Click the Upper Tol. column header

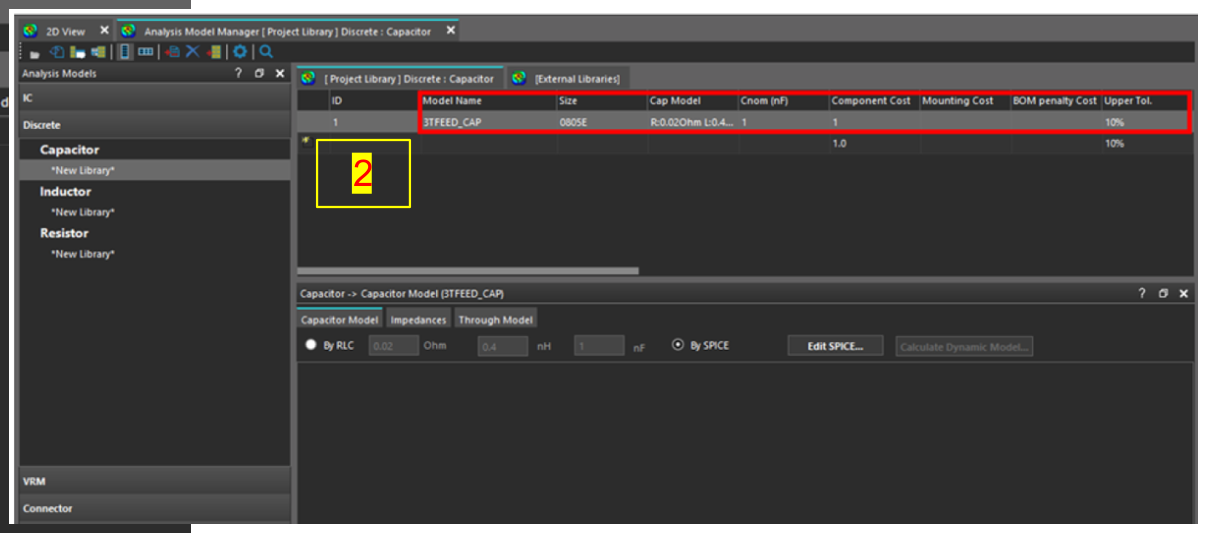tap(1146, 101)
